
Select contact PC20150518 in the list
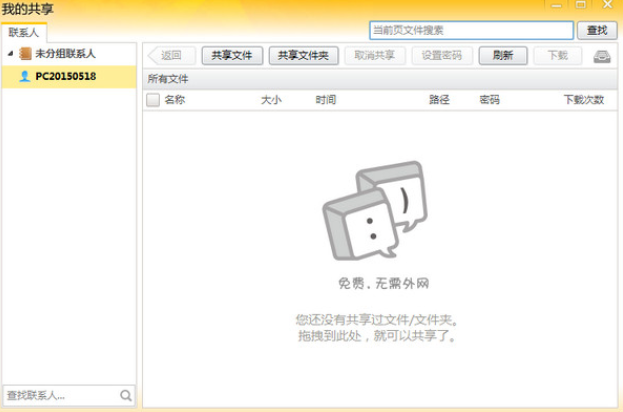pos(66,76)
